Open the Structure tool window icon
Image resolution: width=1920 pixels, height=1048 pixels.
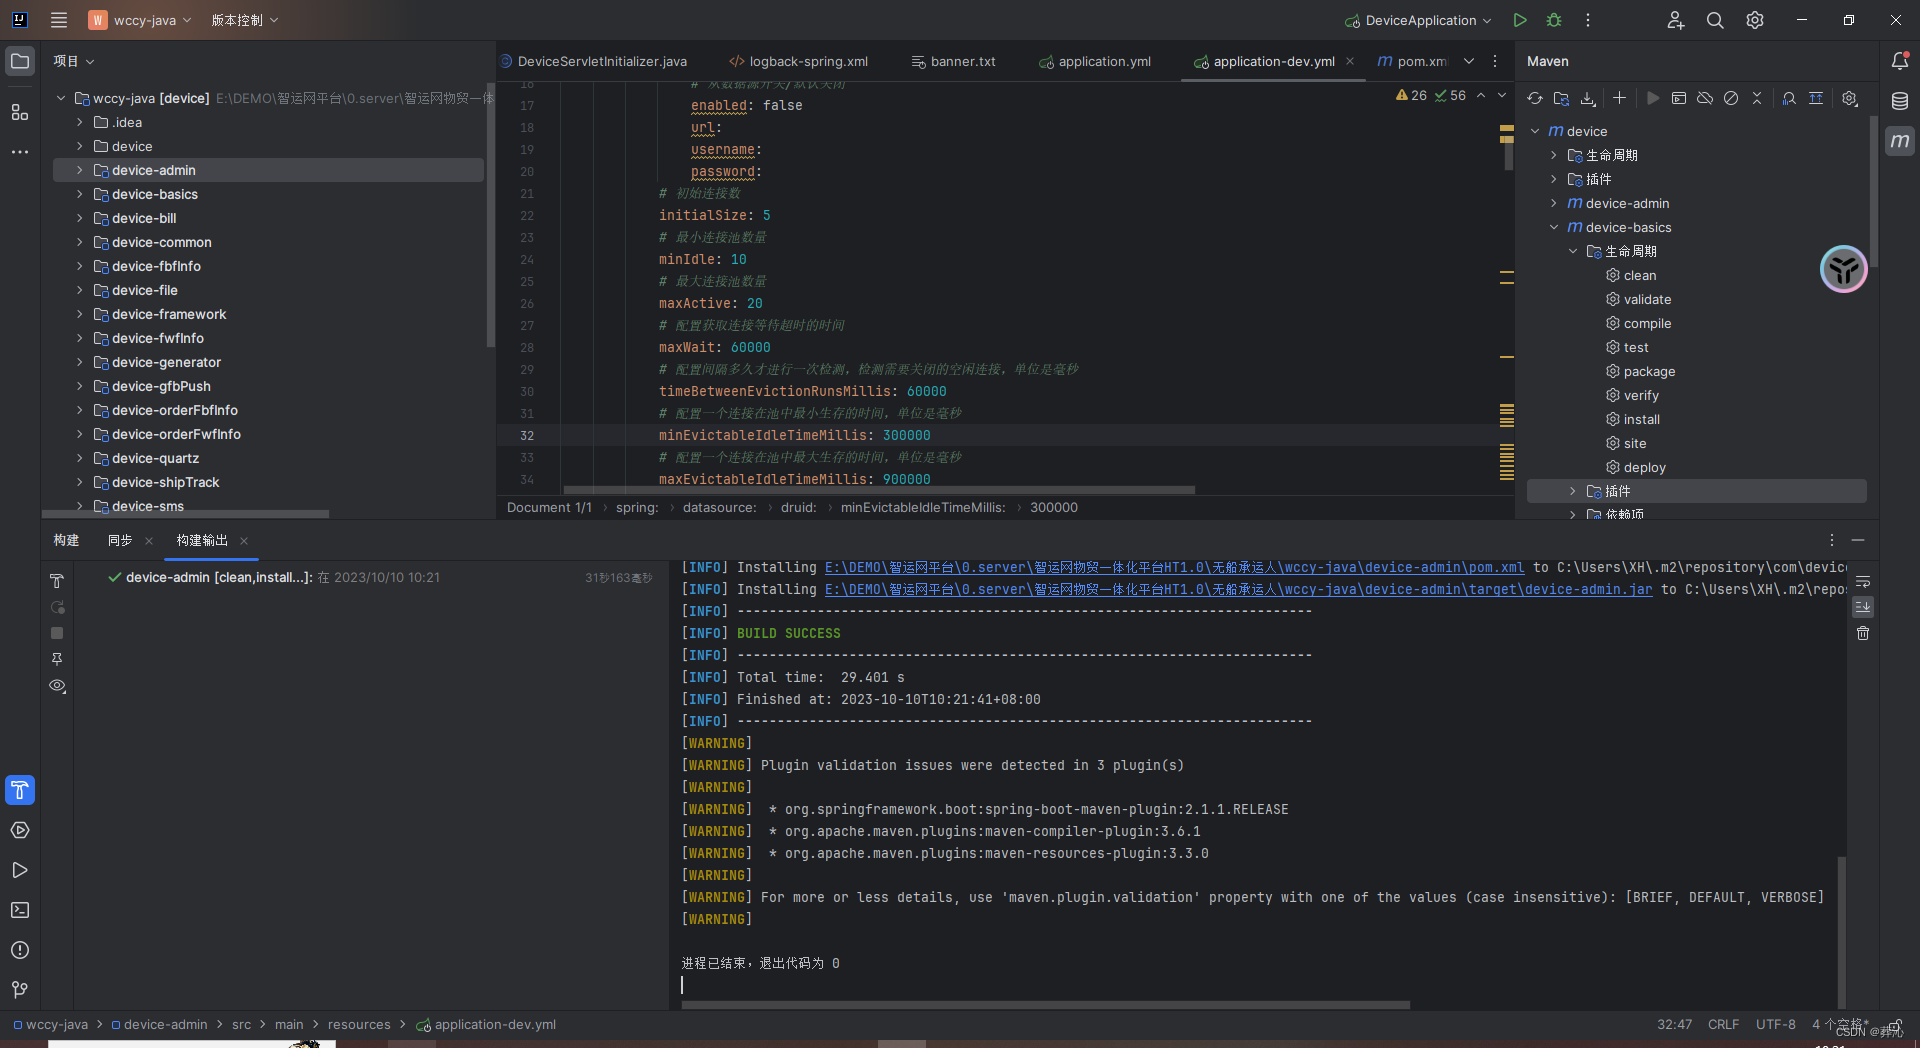20,112
